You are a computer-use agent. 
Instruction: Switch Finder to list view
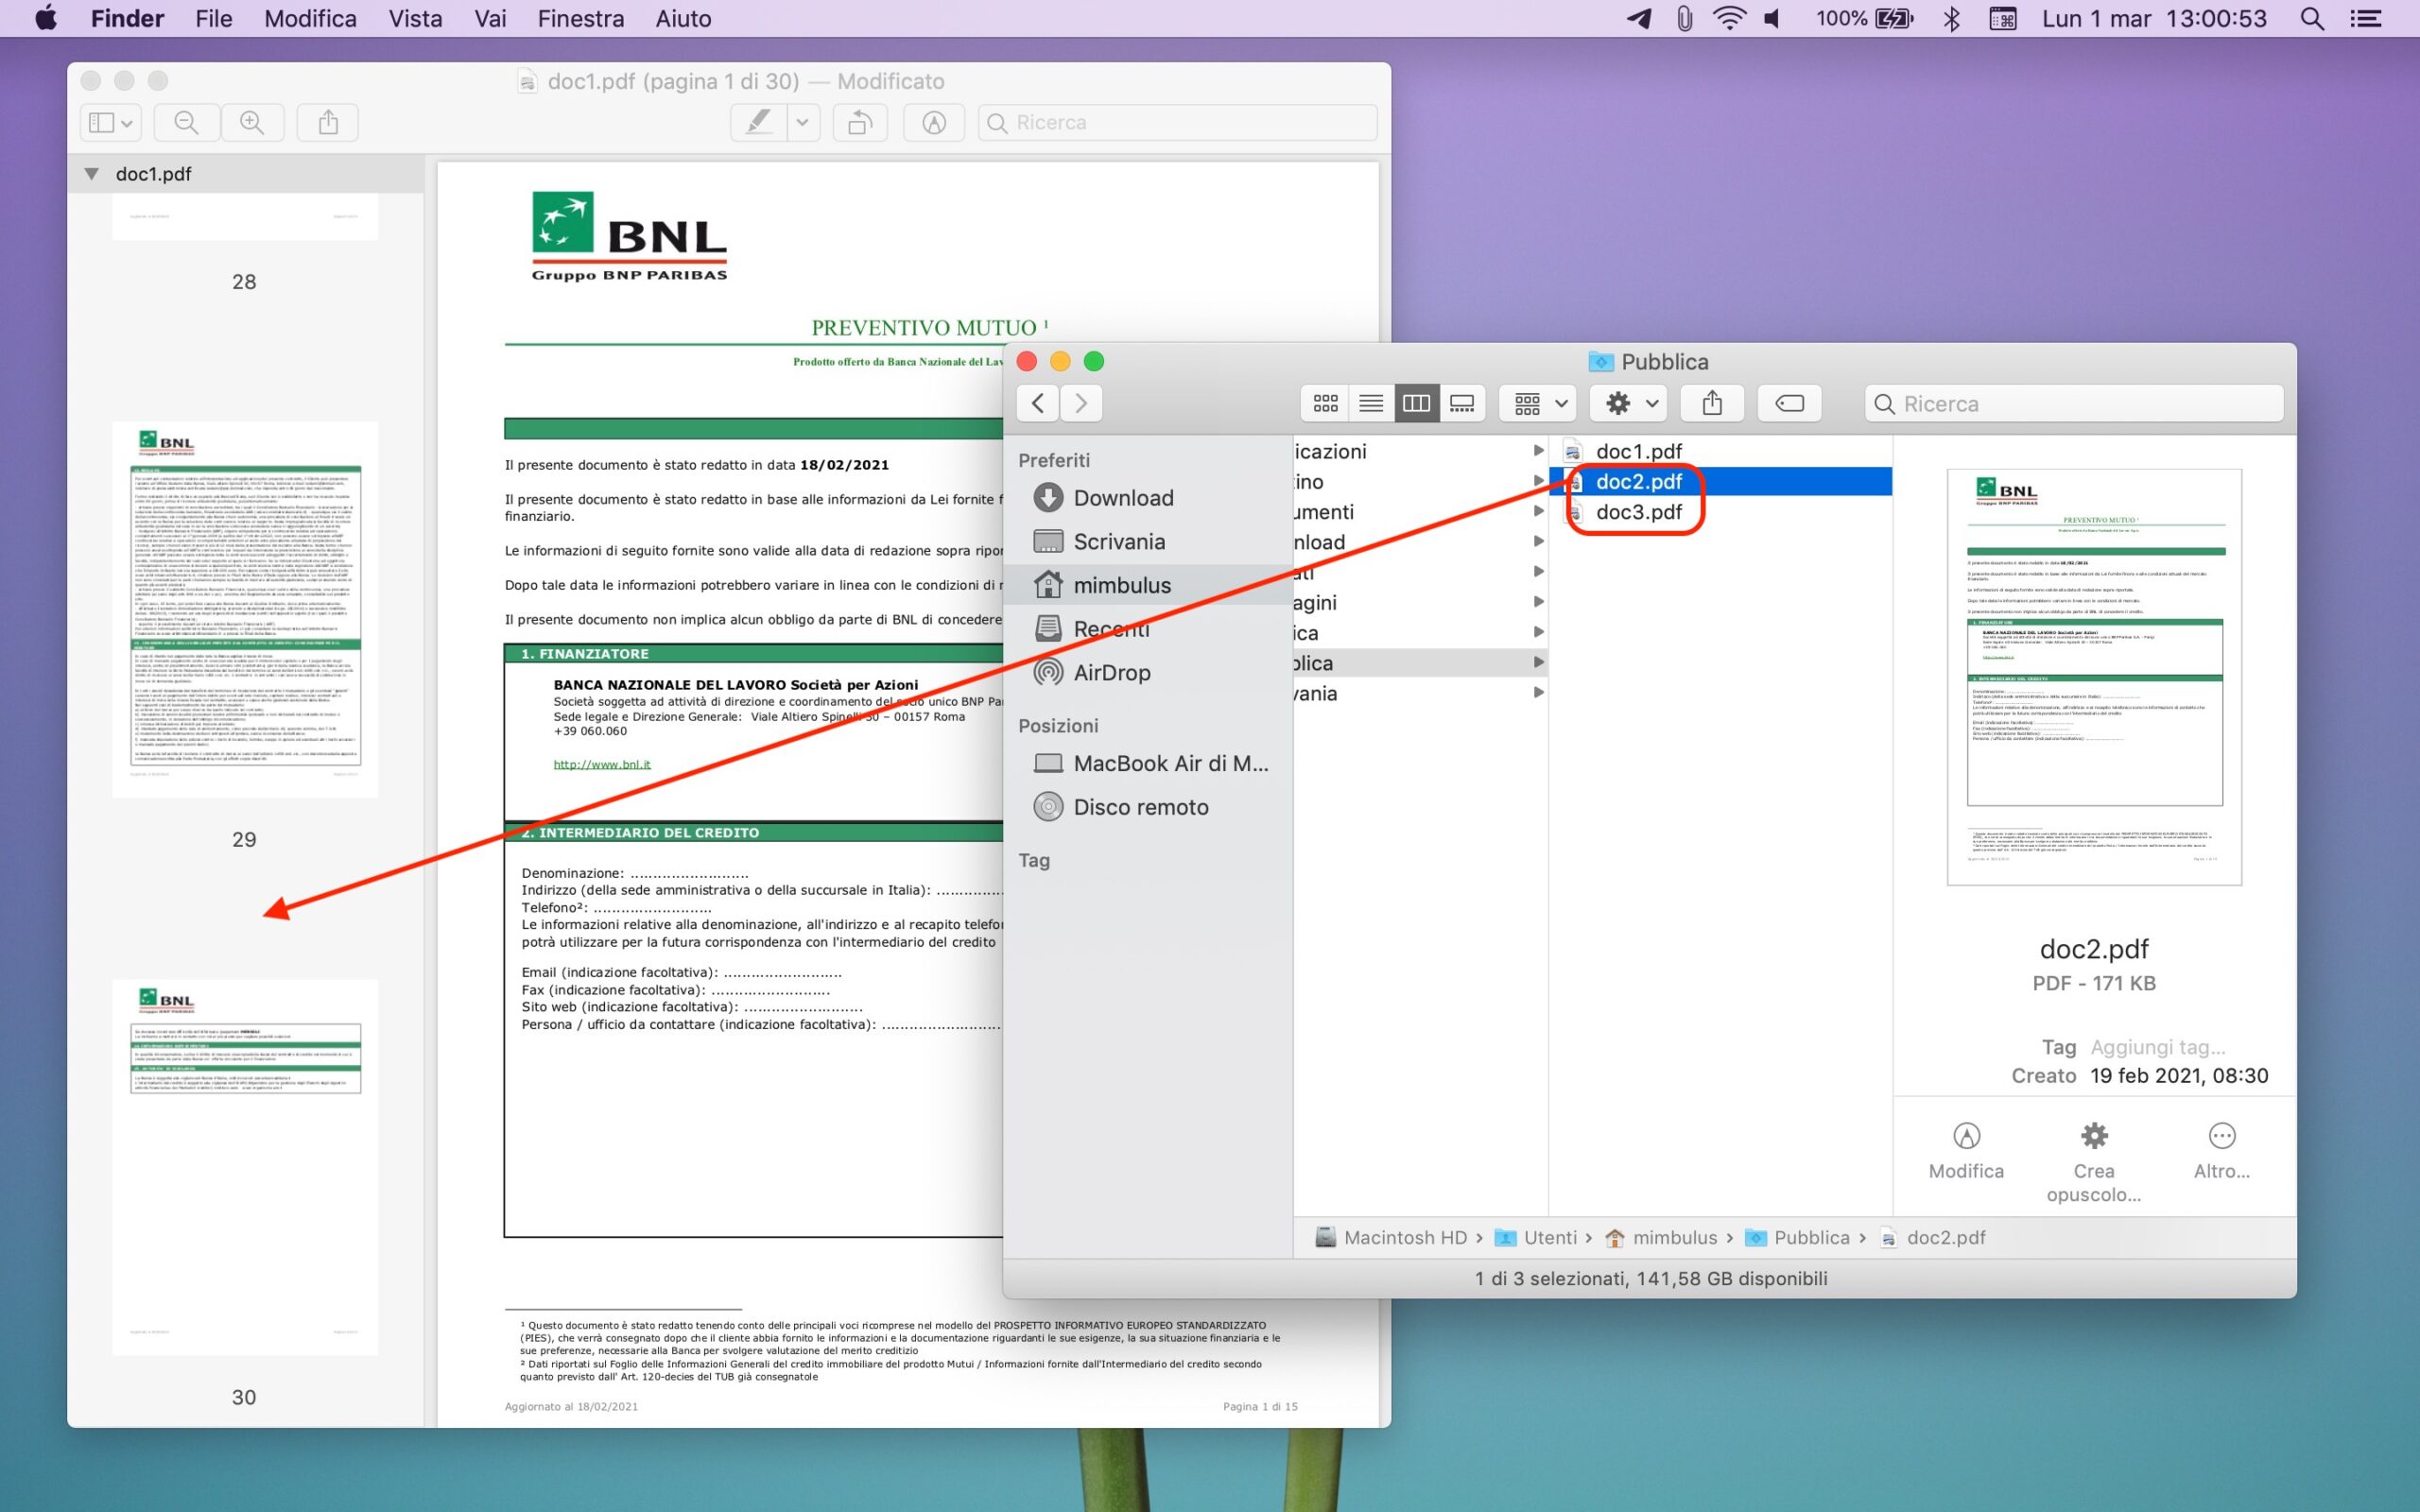1371,403
